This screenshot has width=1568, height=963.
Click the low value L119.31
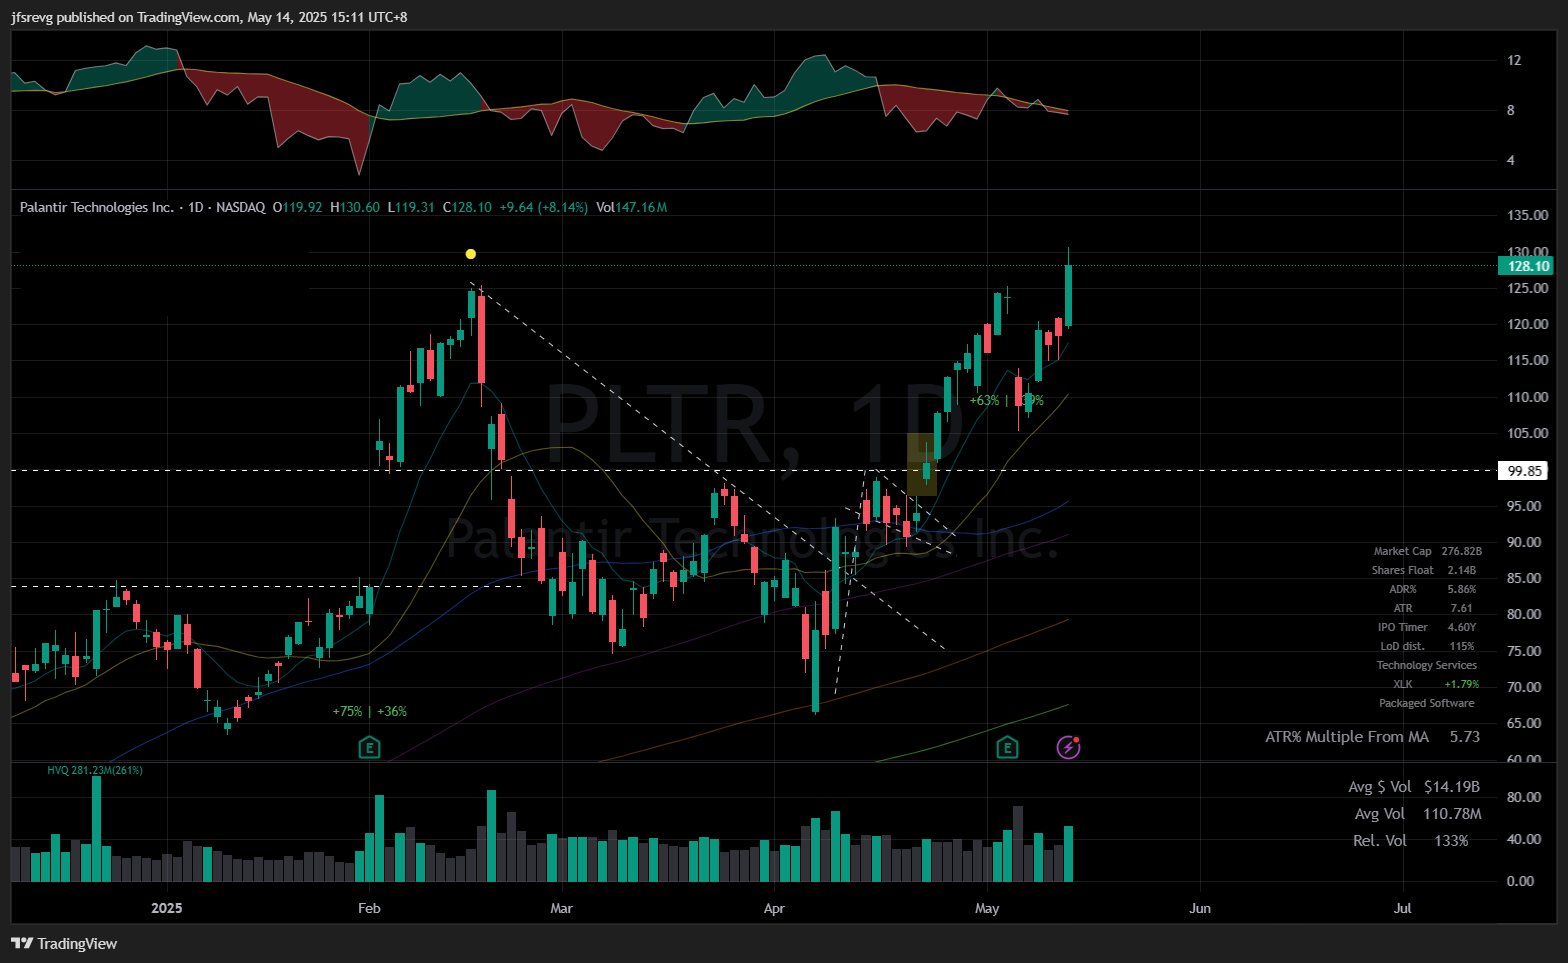click(x=411, y=207)
